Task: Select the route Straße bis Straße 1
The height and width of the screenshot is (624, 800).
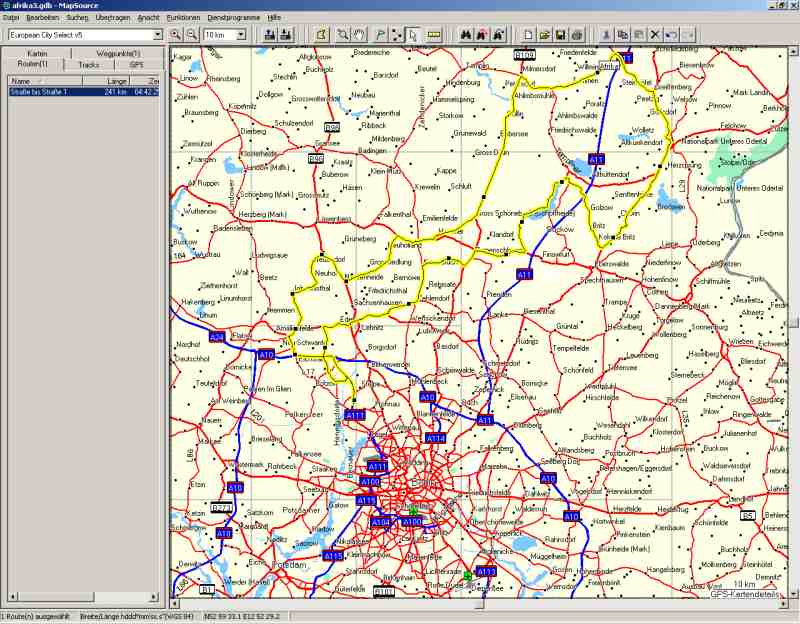Action: (x=50, y=91)
